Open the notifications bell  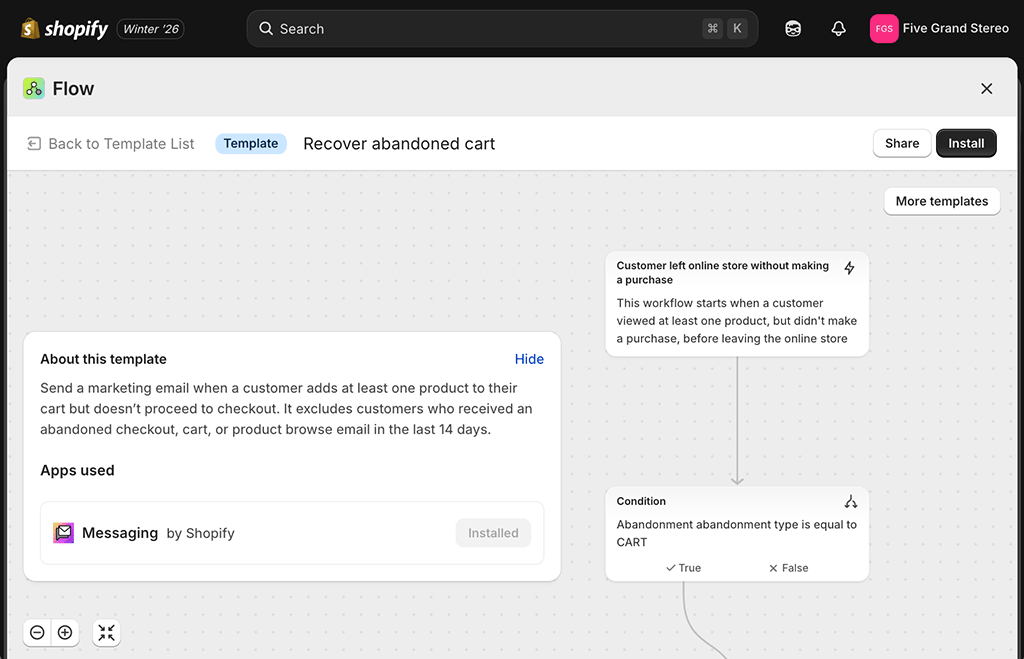point(839,28)
